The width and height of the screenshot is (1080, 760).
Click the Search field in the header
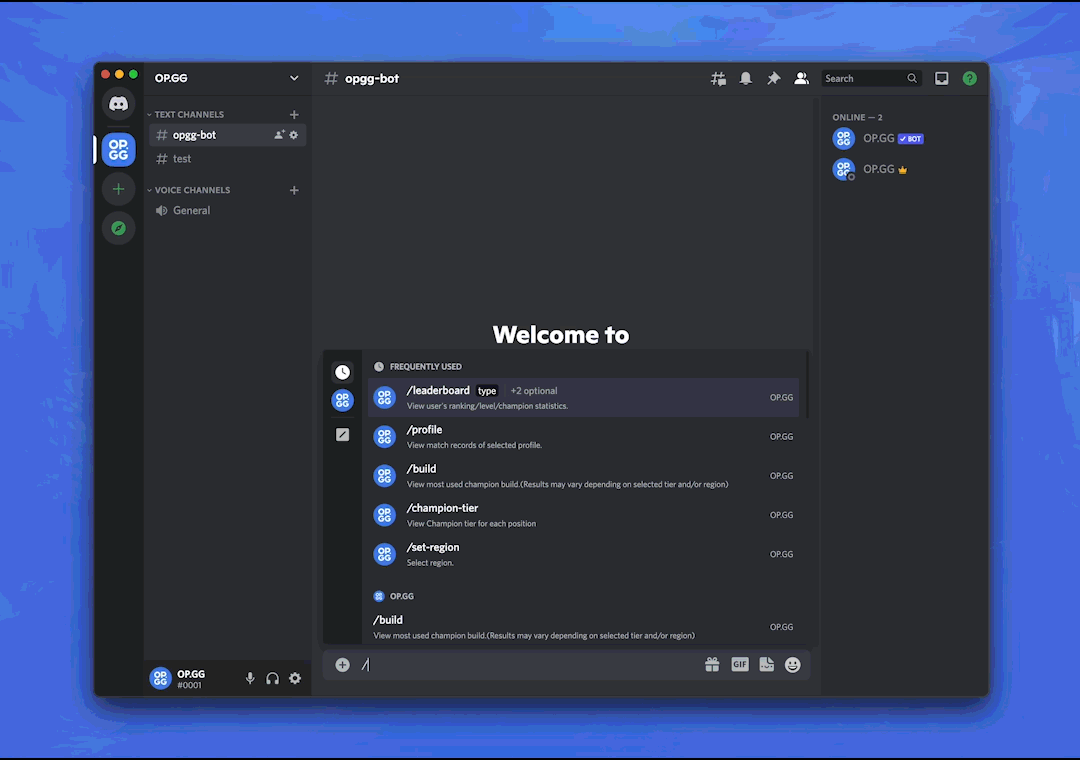tap(871, 79)
